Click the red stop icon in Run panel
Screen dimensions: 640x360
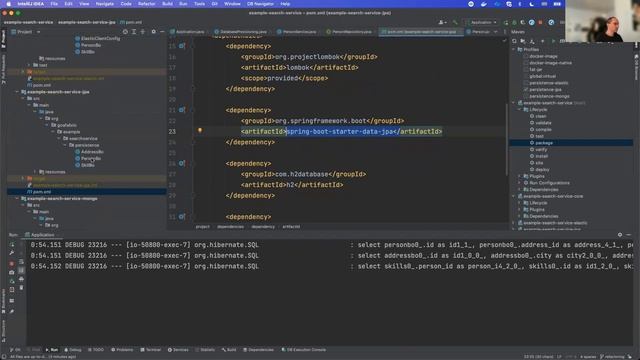[x=12, y=263]
